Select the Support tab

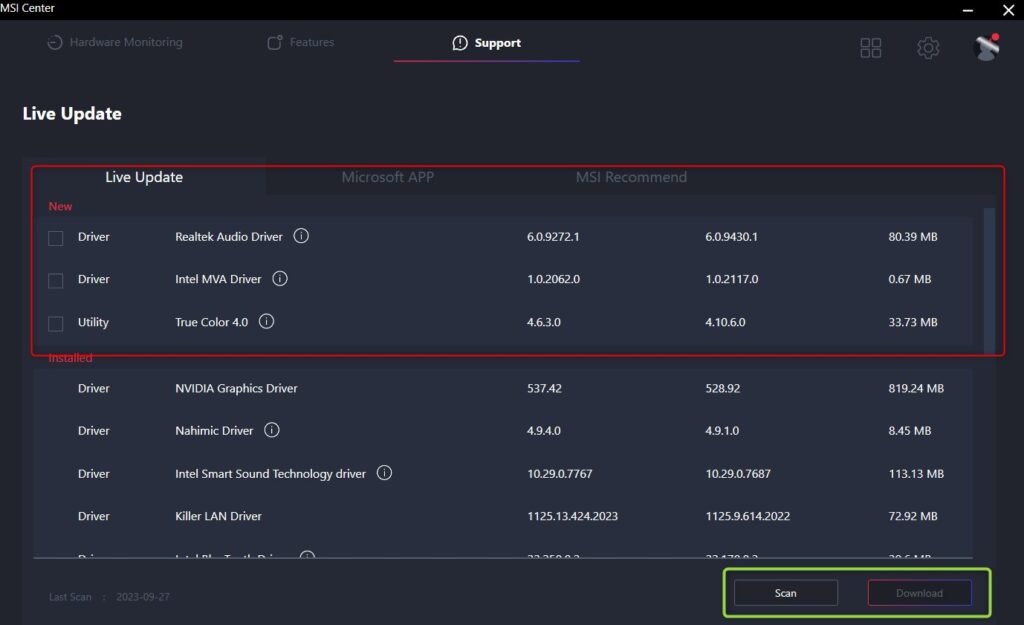(487, 42)
